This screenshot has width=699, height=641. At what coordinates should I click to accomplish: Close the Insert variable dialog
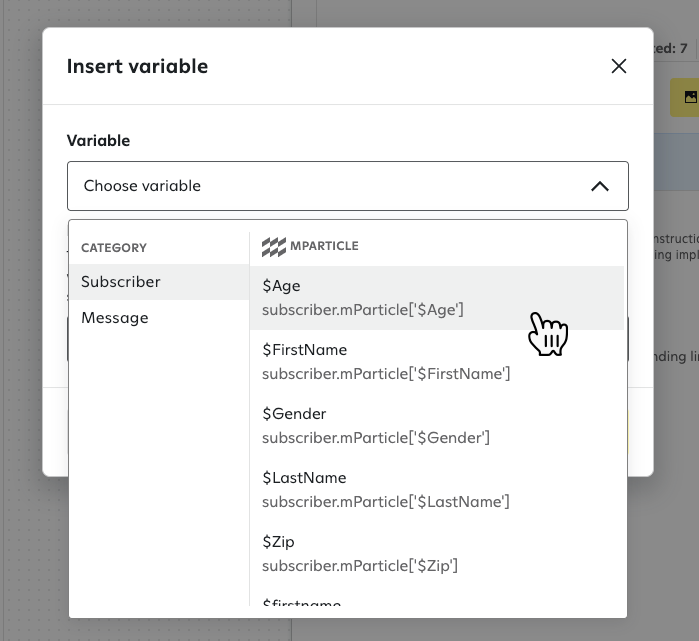[x=618, y=66]
